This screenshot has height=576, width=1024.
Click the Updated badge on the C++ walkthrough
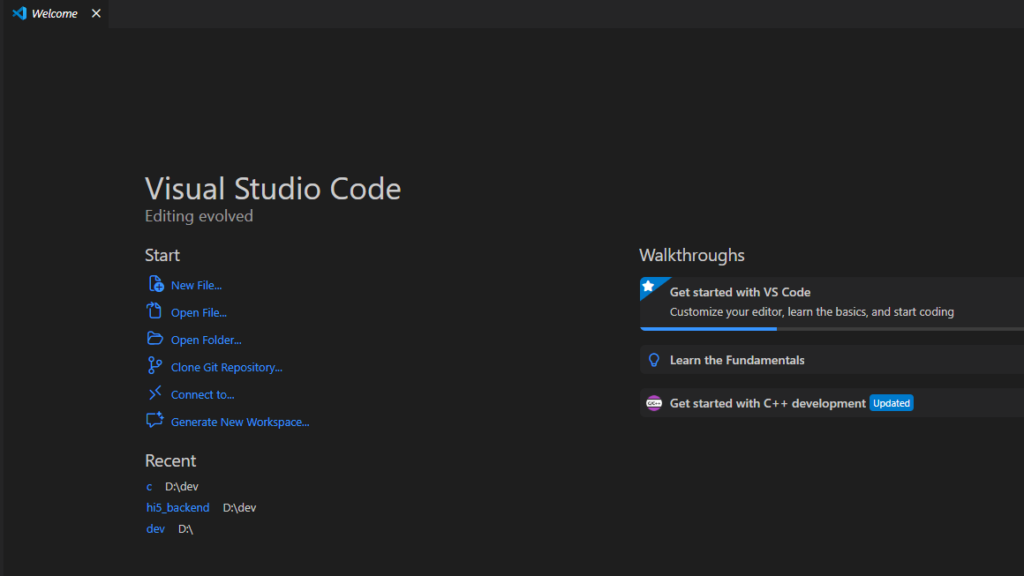[x=891, y=403]
